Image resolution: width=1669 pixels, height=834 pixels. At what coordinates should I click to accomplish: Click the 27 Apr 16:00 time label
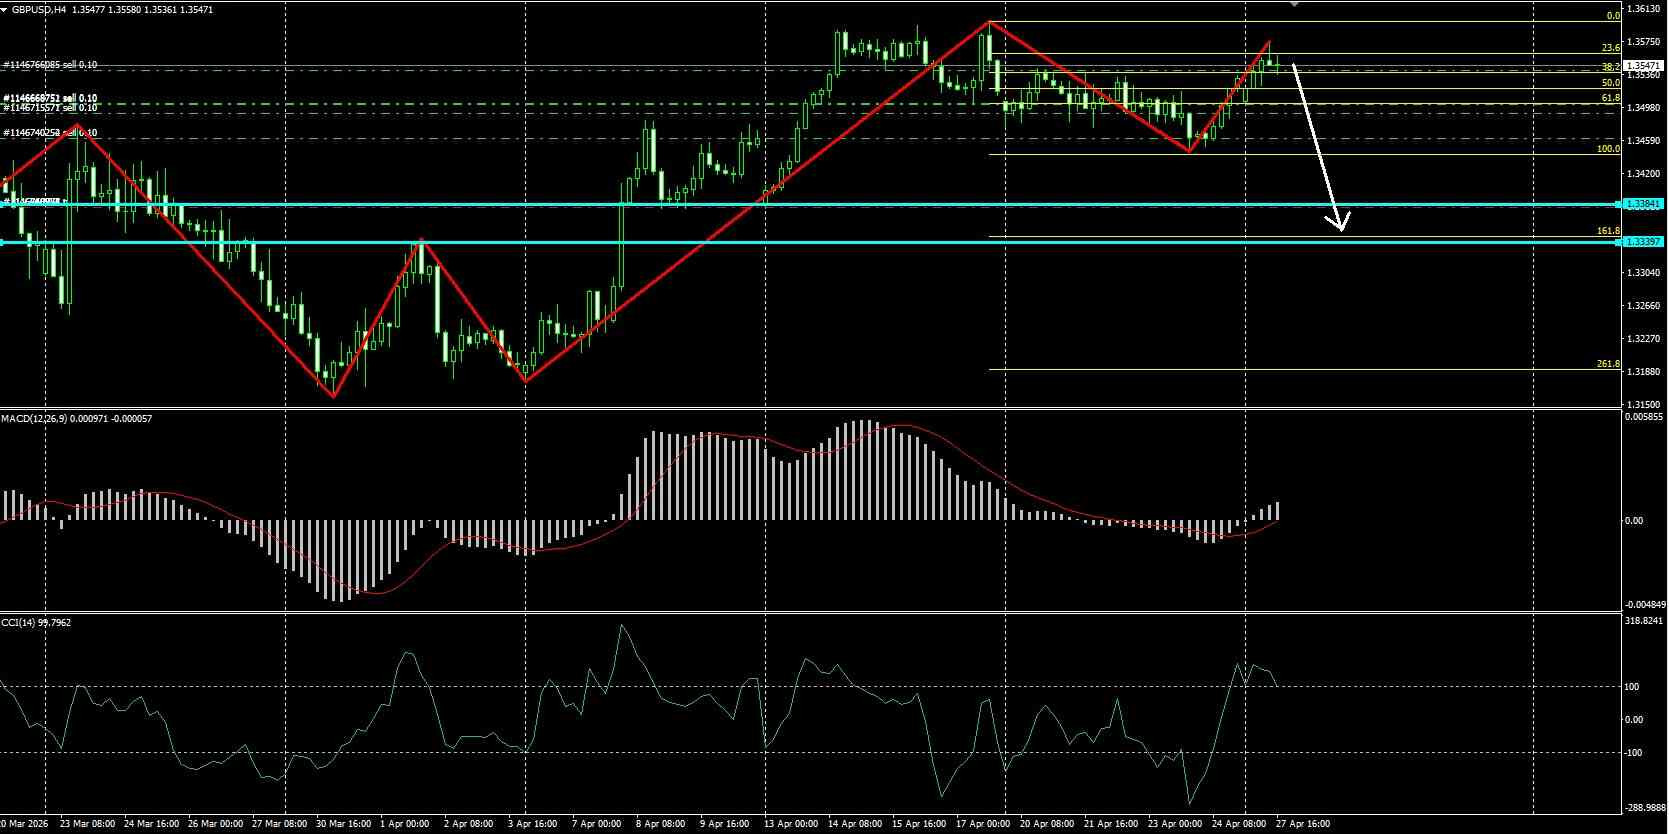[x=1303, y=824]
